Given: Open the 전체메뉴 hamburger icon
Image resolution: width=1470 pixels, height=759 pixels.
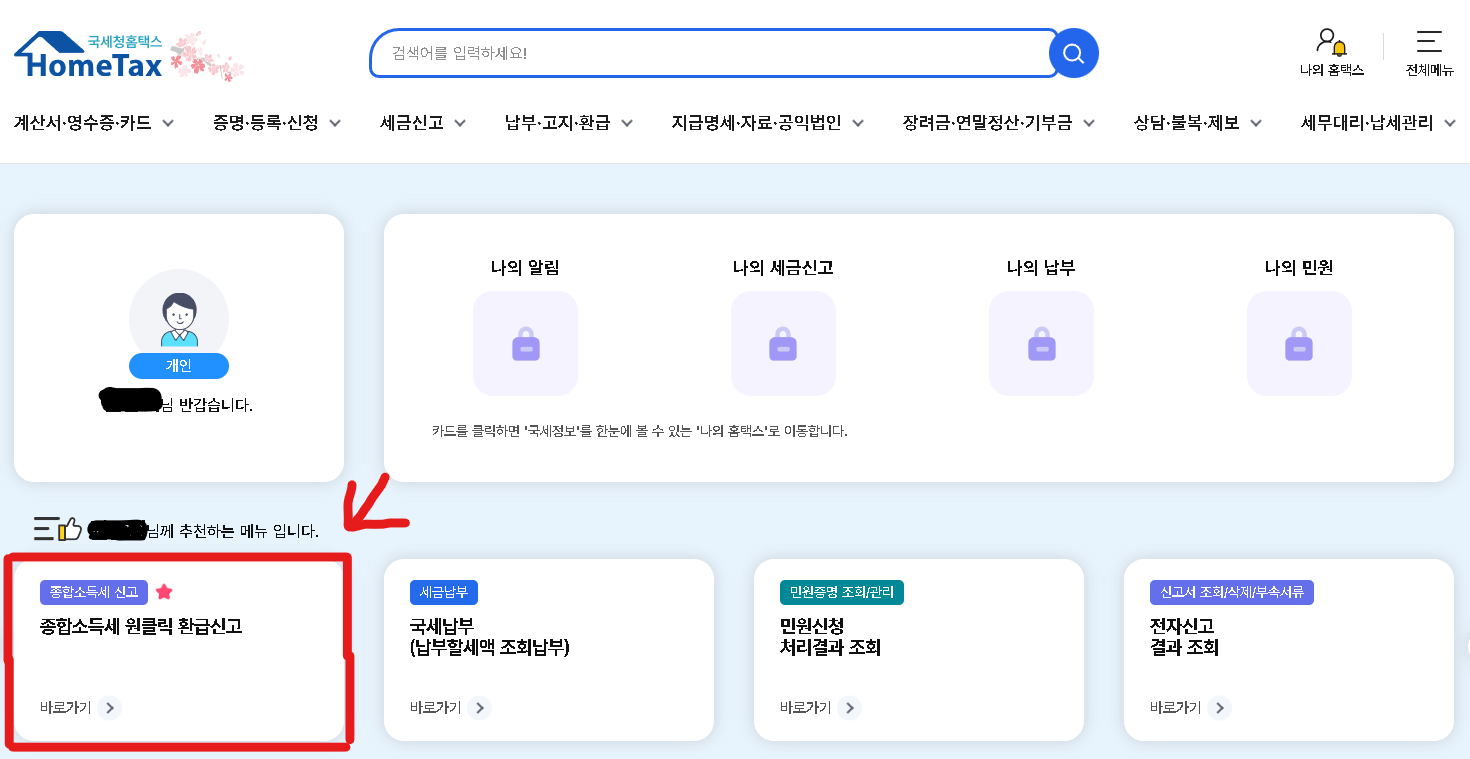Looking at the screenshot, I should (x=1428, y=42).
